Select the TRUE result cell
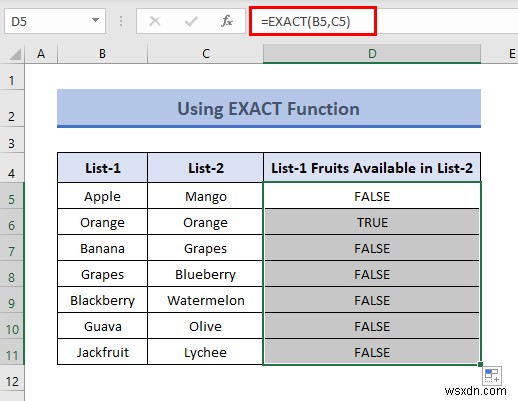Image resolution: width=518 pixels, height=401 pixels. tap(372, 222)
